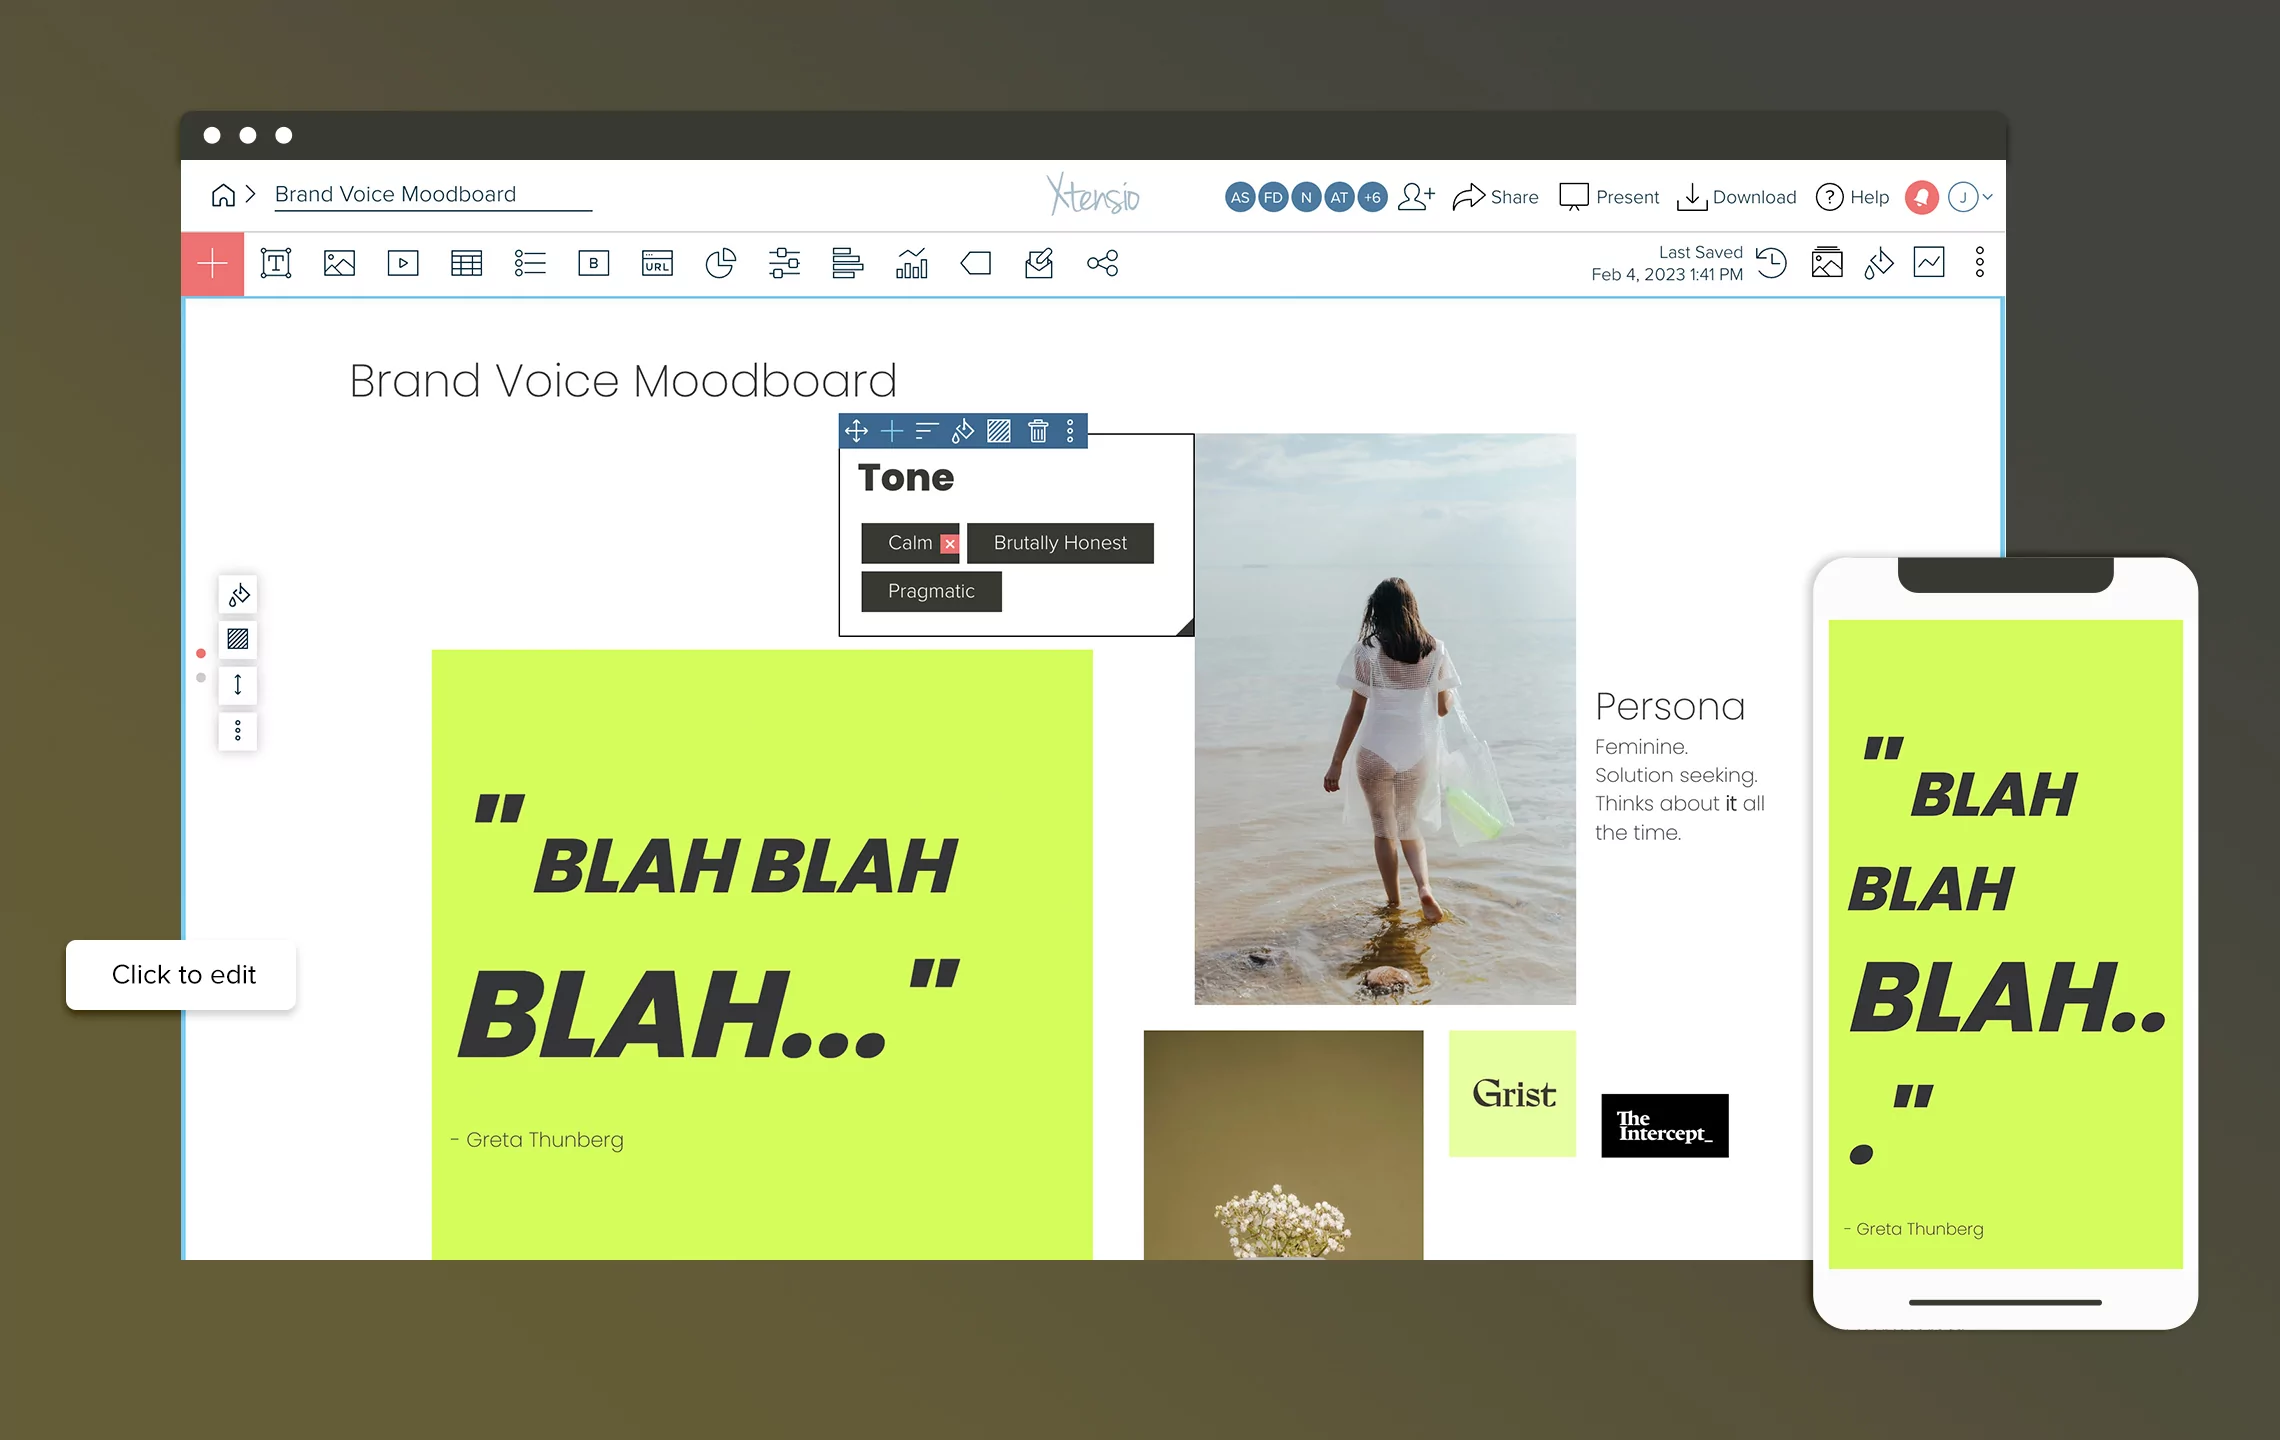Image resolution: width=2280 pixels, height=1440 pixels.
Task: Delete the Tone box using the trash icon
Action: [x=1037, y=431]
